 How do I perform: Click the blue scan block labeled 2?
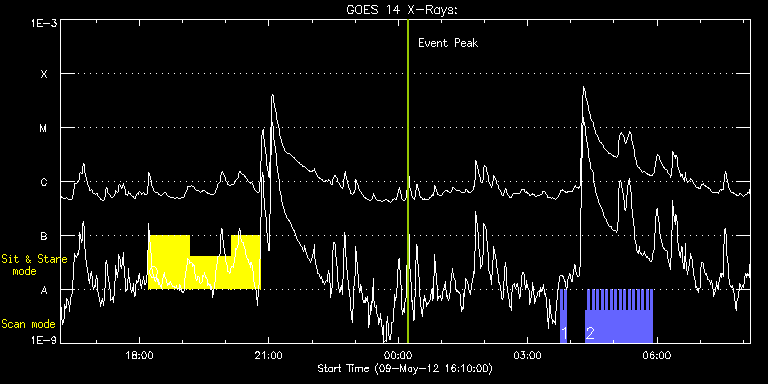[x=619, y=316]
